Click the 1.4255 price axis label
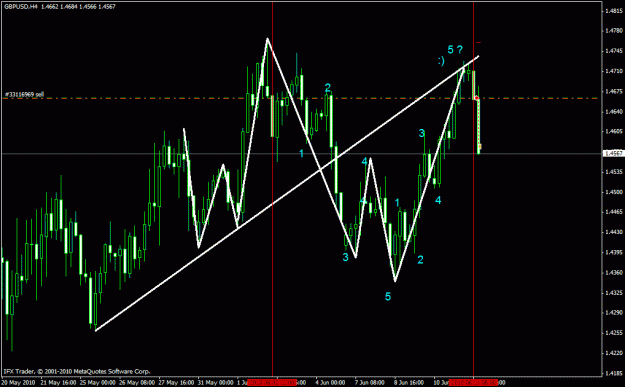Screen dimensions: 625x387 (x=614, y=333)
